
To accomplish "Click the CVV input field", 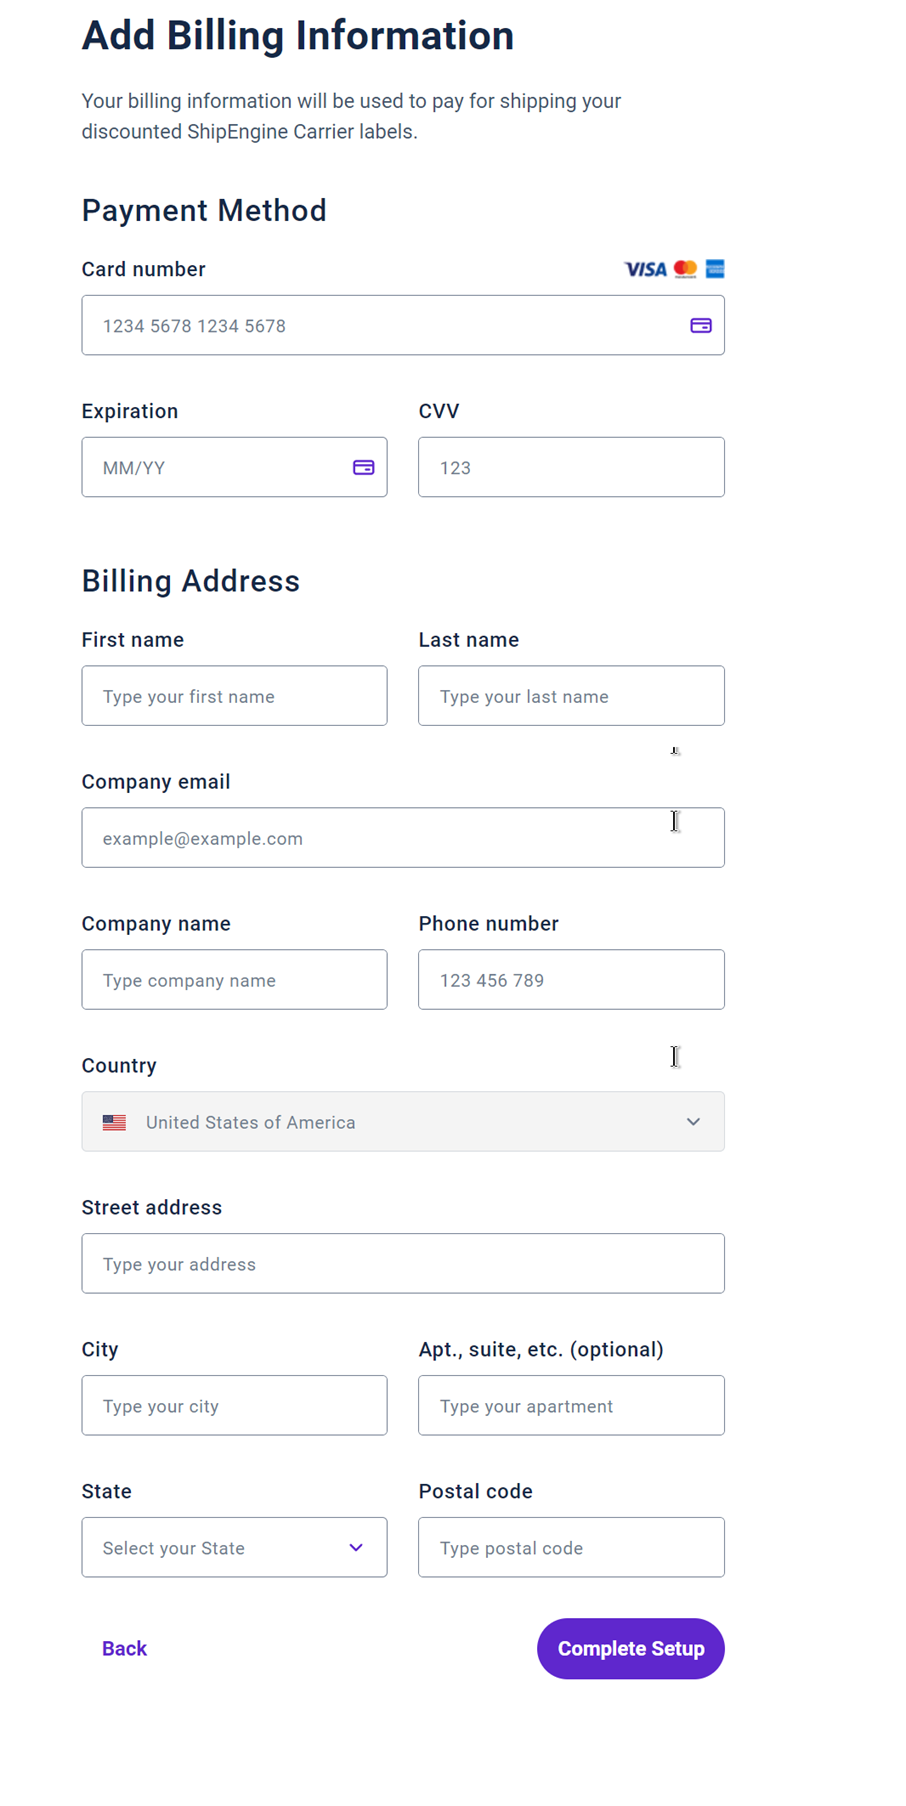I will 570,467.
